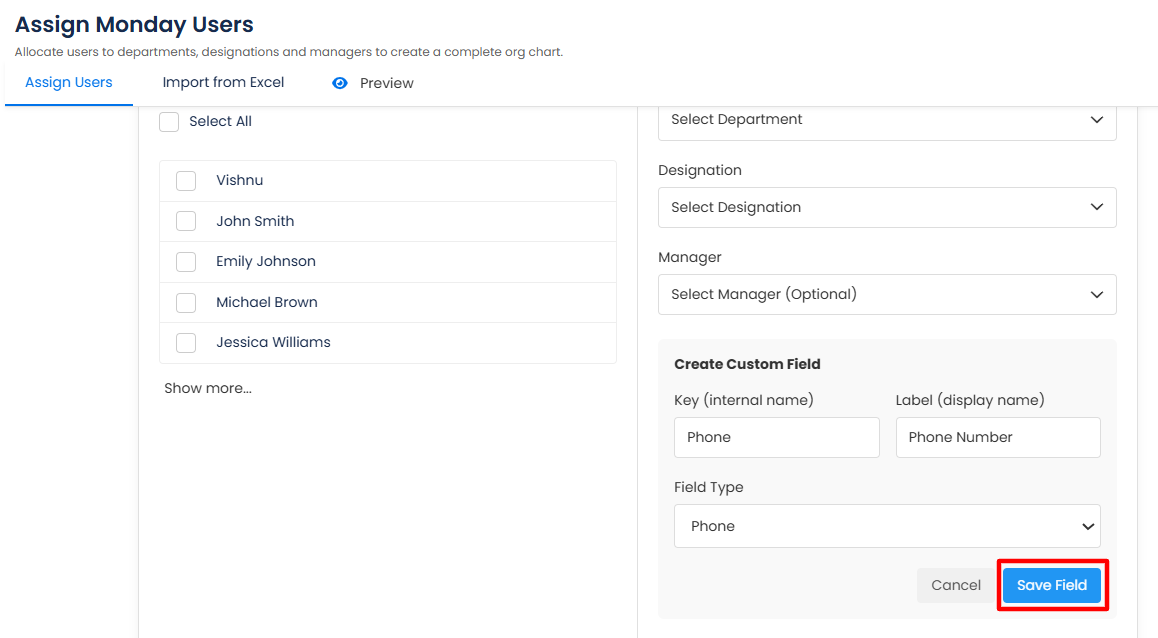Tick Emily Johnson's checkbox
This screenshot has width=1158, height=638.
[186, 261]
